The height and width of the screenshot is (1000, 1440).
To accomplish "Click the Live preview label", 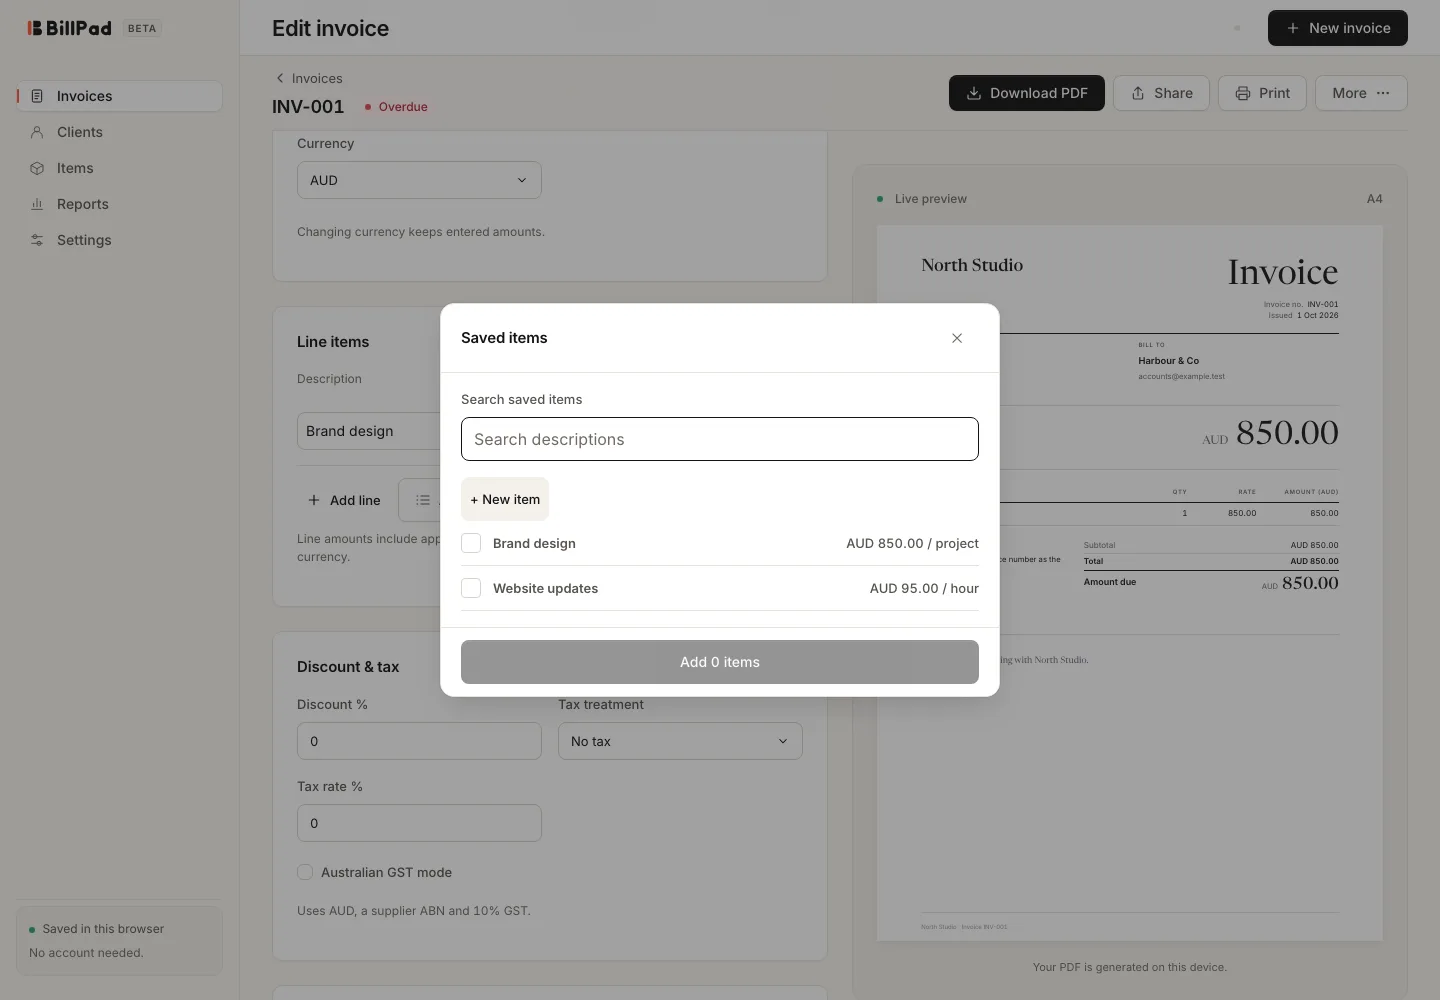I will coord(930,199).
